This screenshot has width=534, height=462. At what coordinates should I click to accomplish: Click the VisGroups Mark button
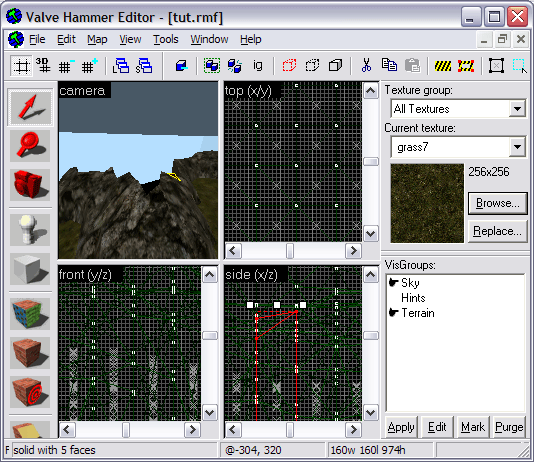473,427
